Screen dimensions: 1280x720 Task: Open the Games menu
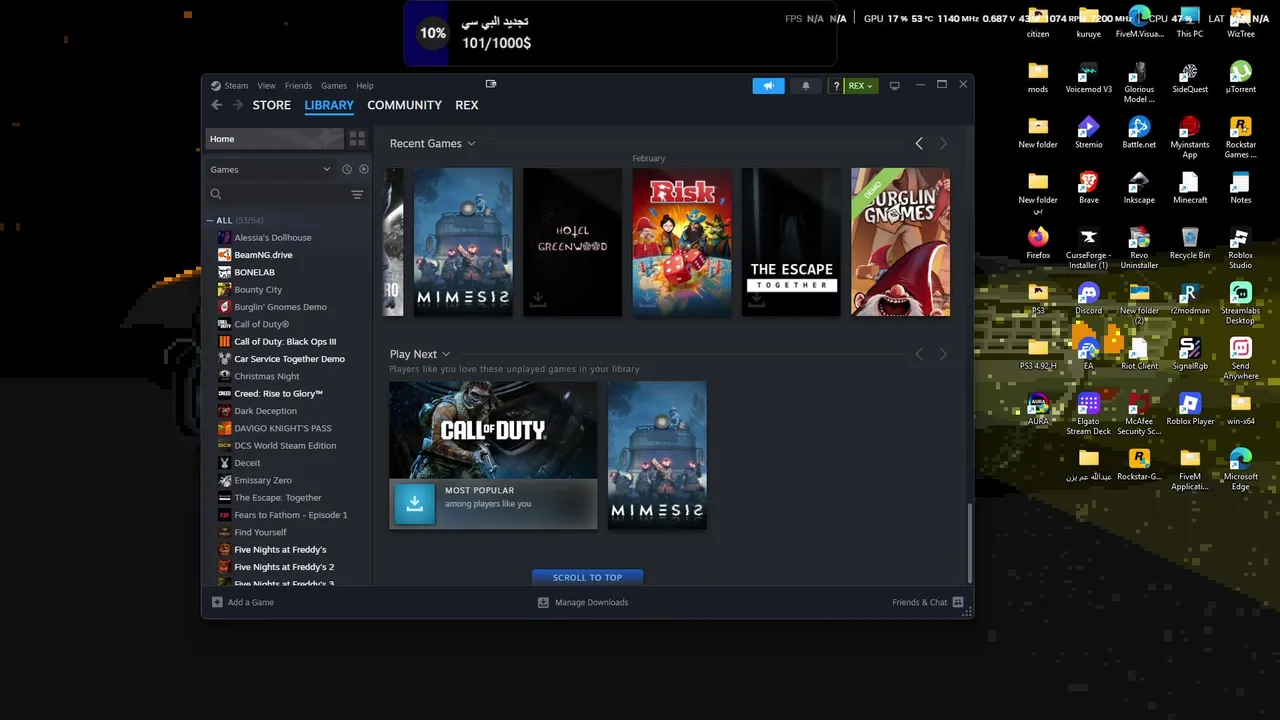334,86
